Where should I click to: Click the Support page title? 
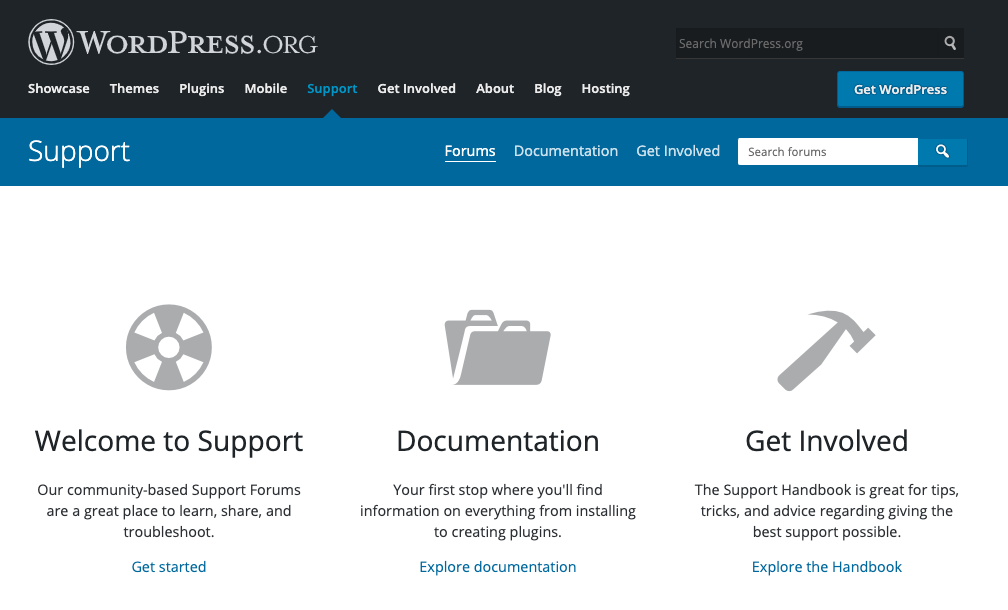pyautogui.click(x=79, y=152)
